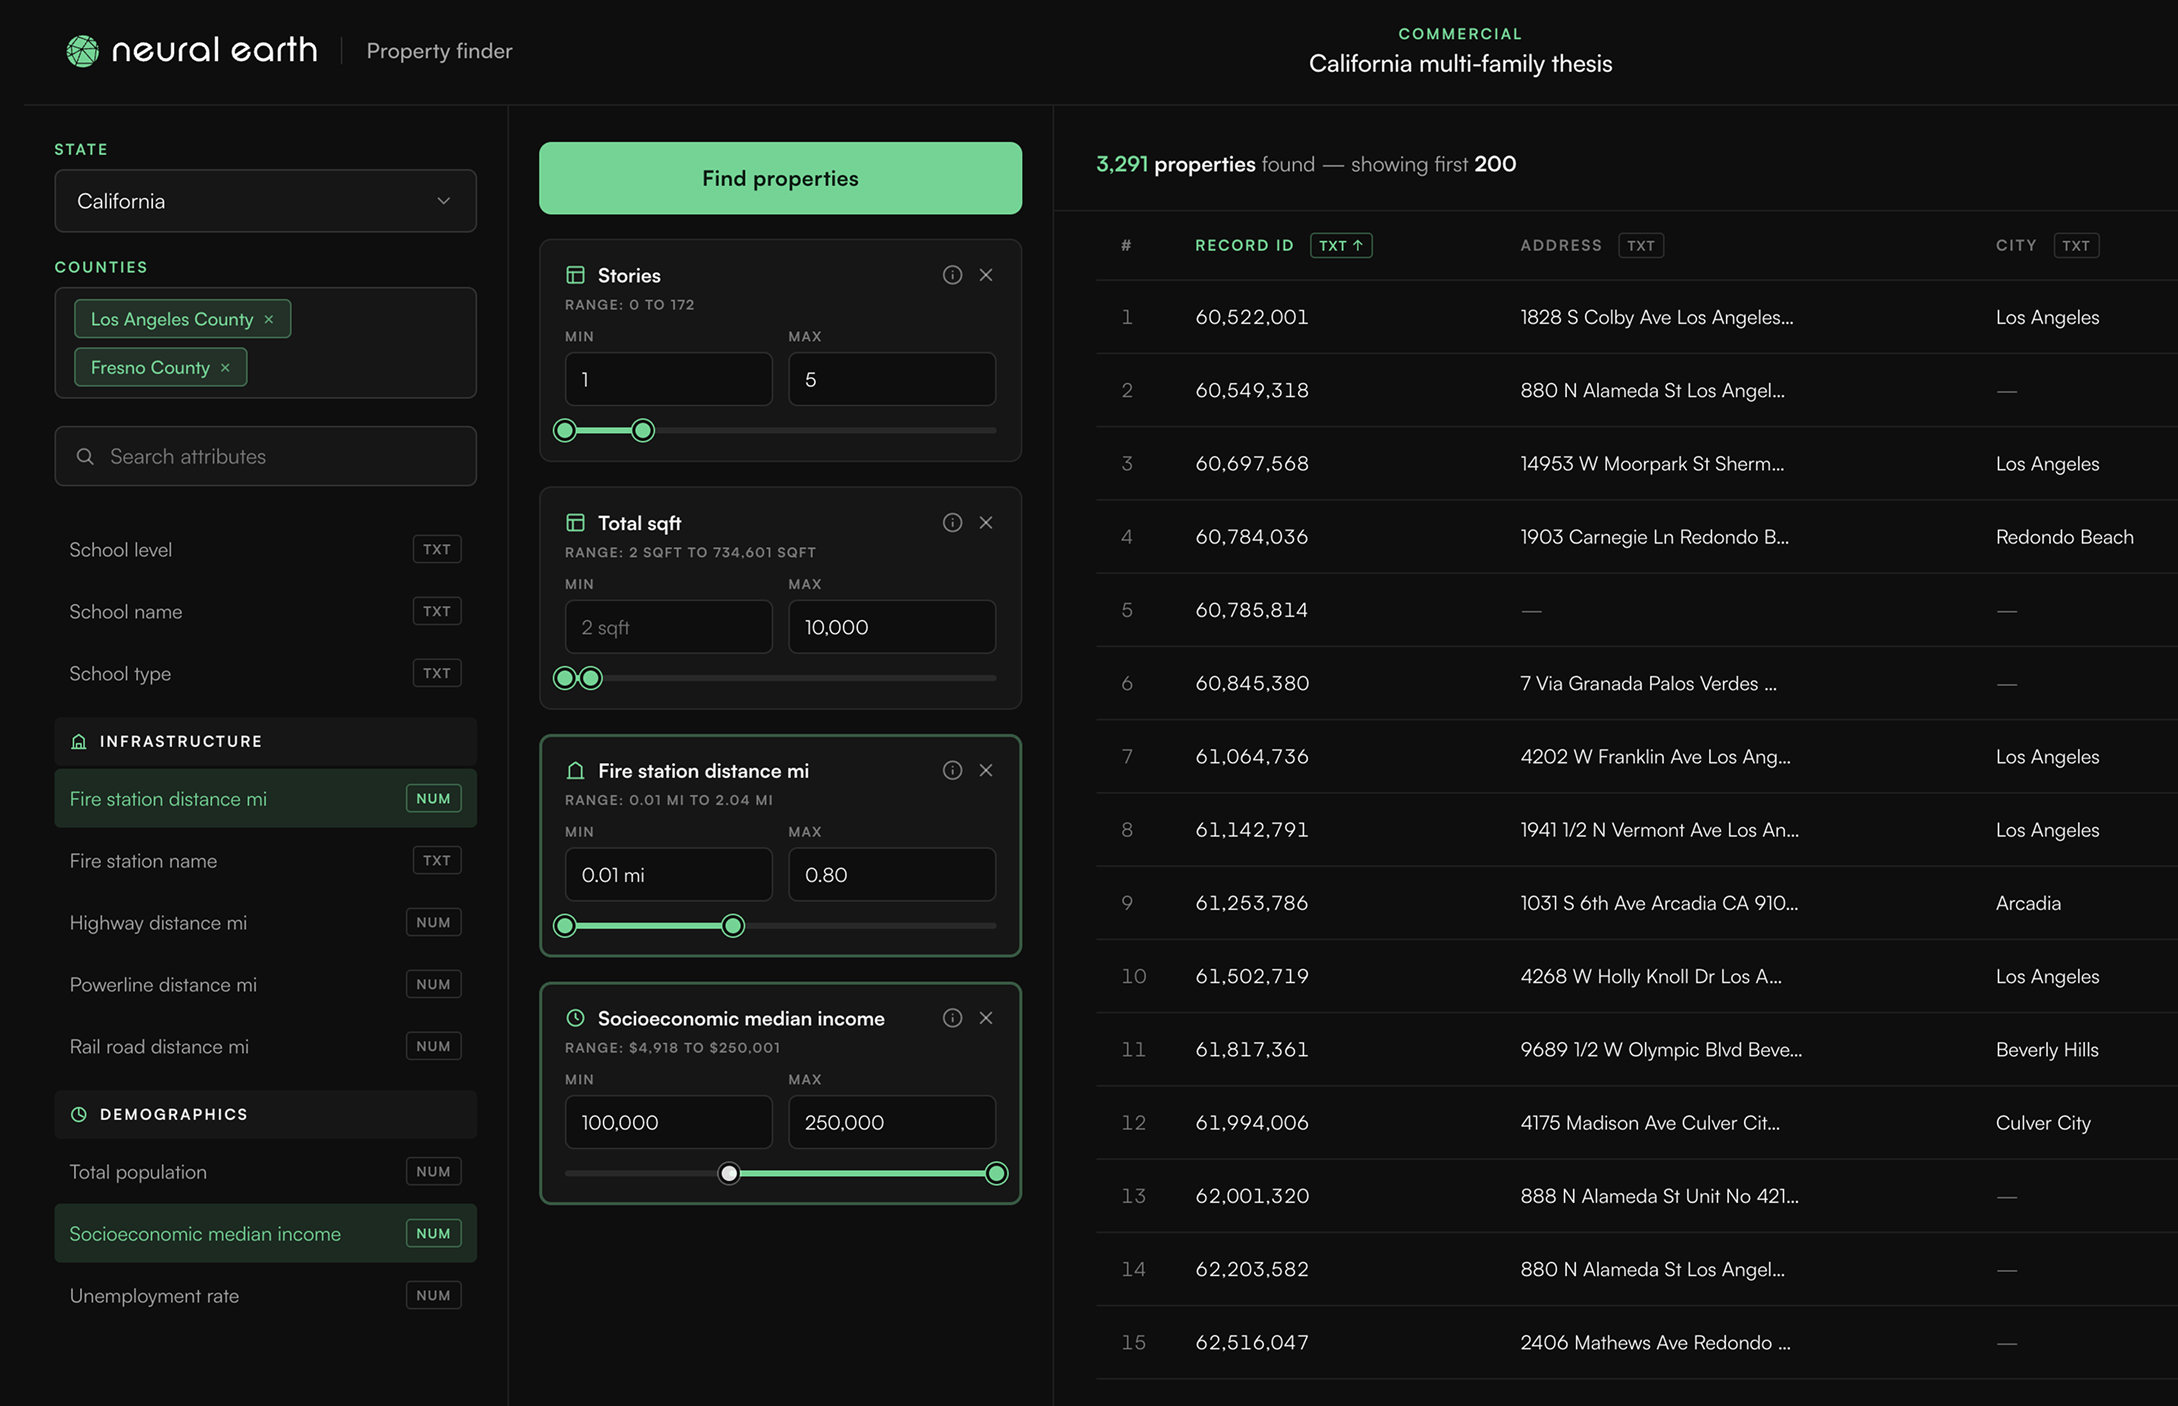Select the School level attribute

[x=265, y=550]
